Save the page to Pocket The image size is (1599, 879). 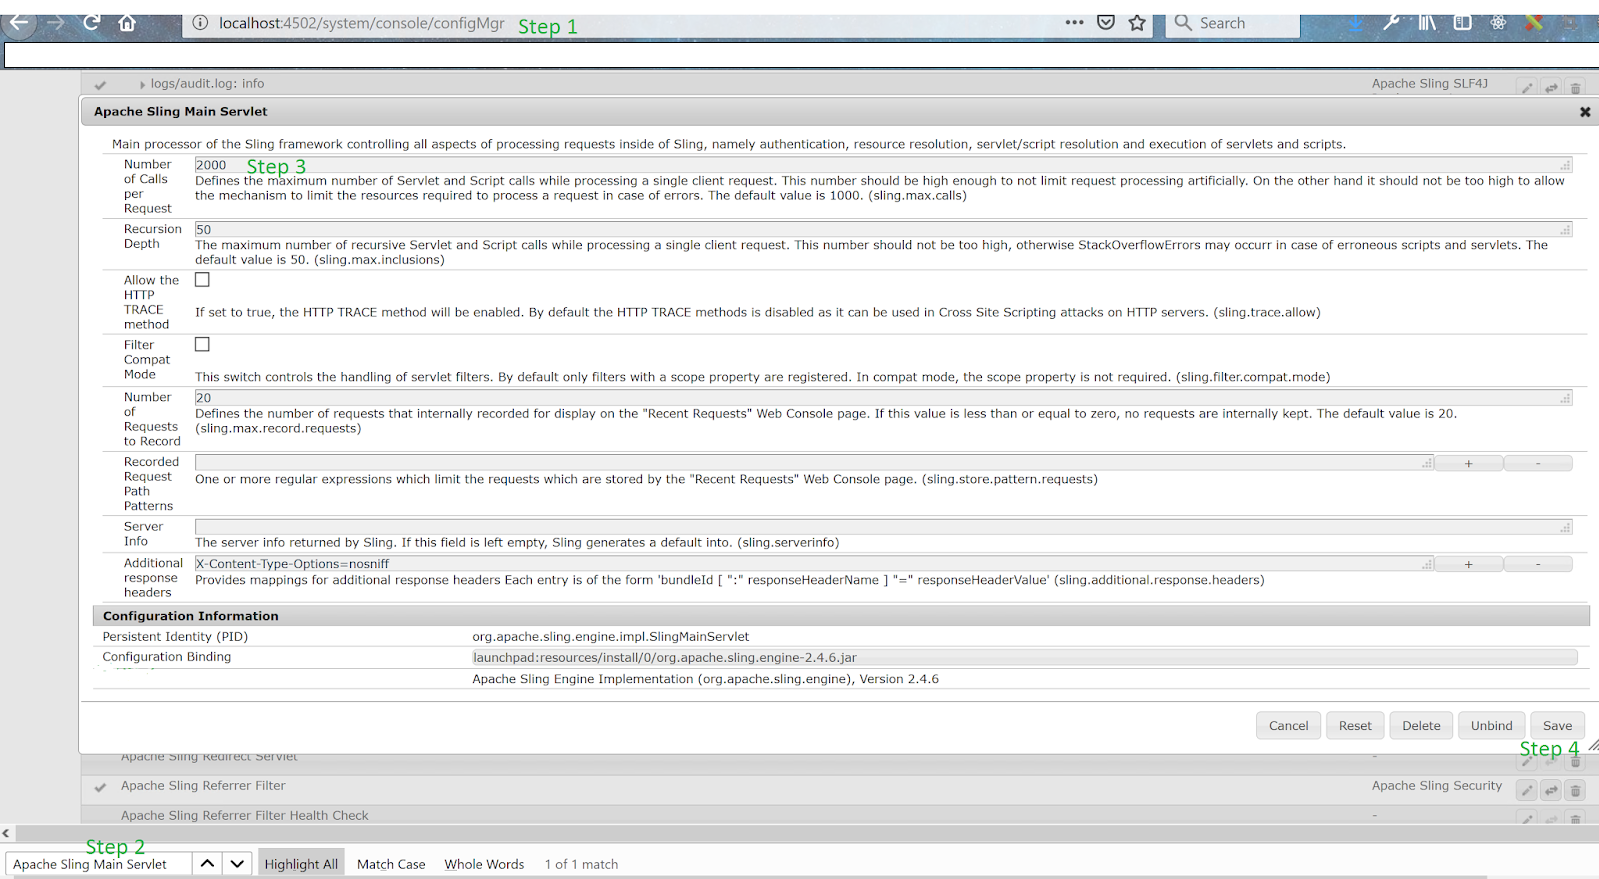[1106, 23]
